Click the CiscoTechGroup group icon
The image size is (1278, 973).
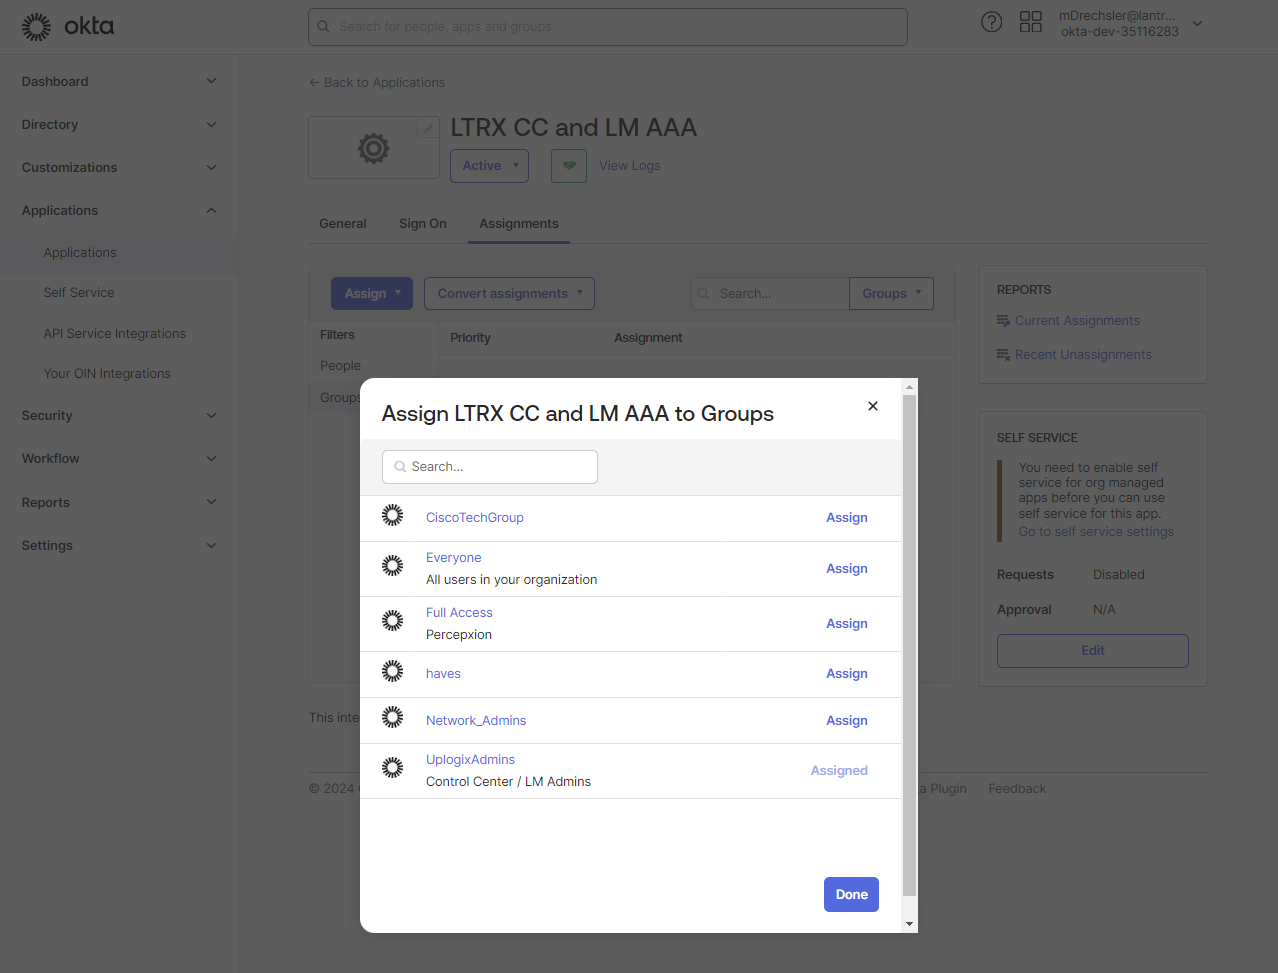(393, 516)
